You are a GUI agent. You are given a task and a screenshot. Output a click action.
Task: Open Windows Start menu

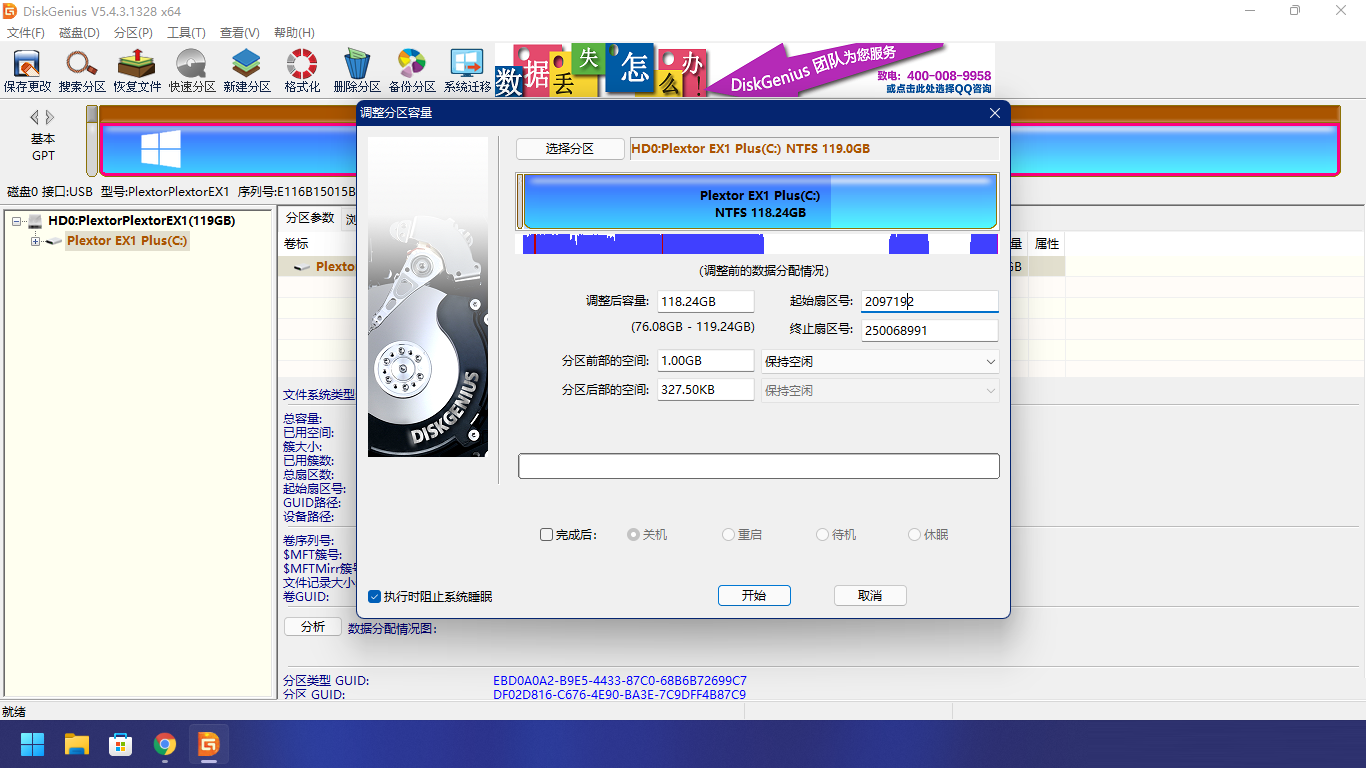[33, 744]
